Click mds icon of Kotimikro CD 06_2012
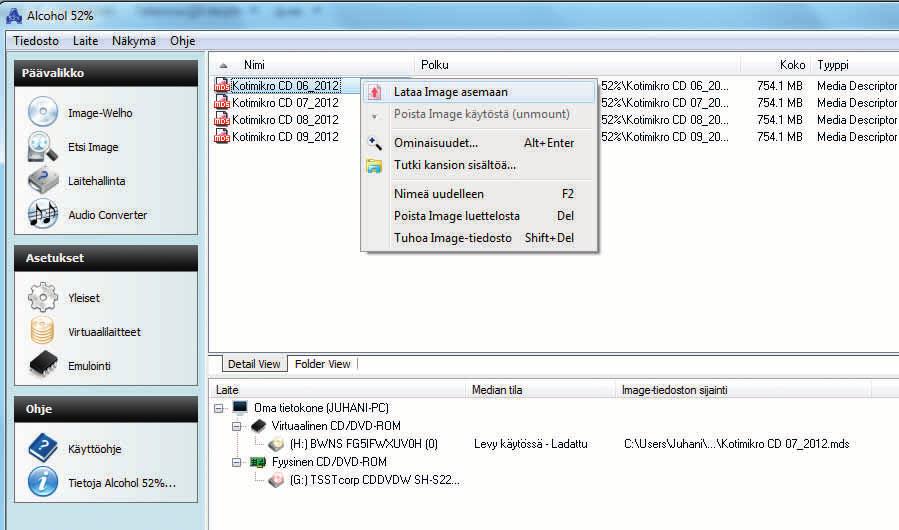 (221, 85)
